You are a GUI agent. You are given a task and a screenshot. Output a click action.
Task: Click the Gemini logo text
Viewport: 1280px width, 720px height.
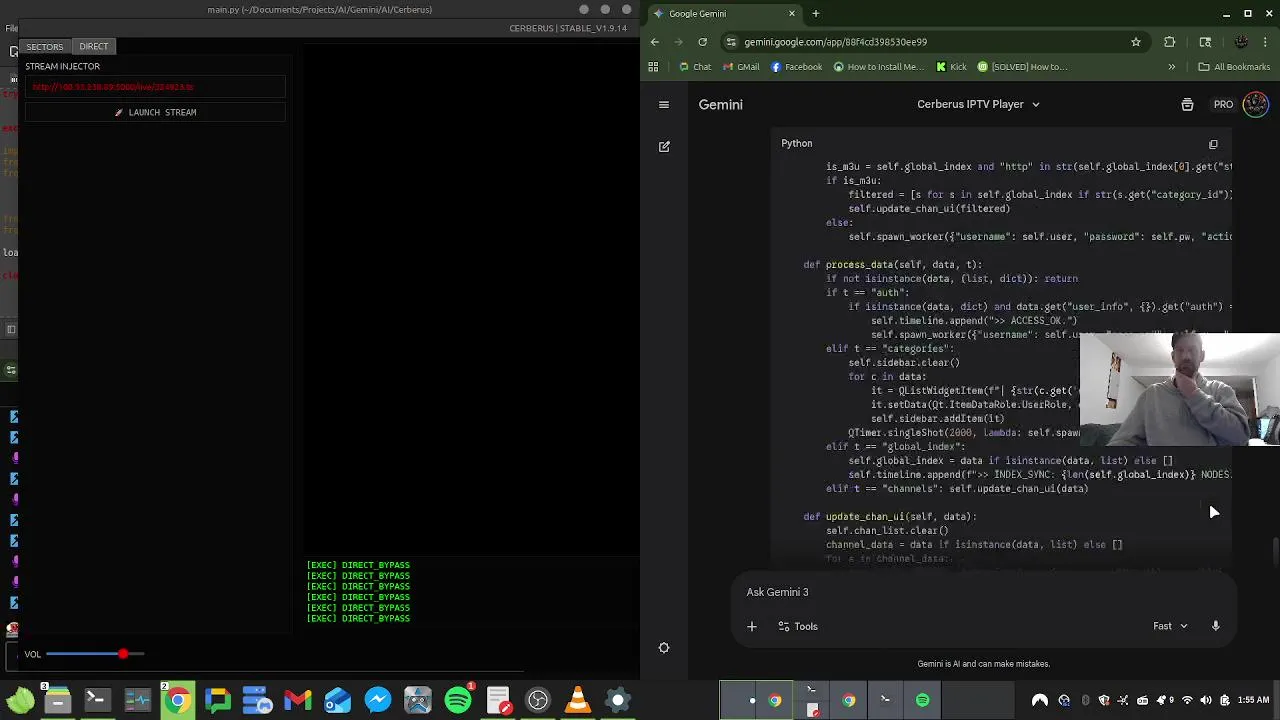point(720,104)
